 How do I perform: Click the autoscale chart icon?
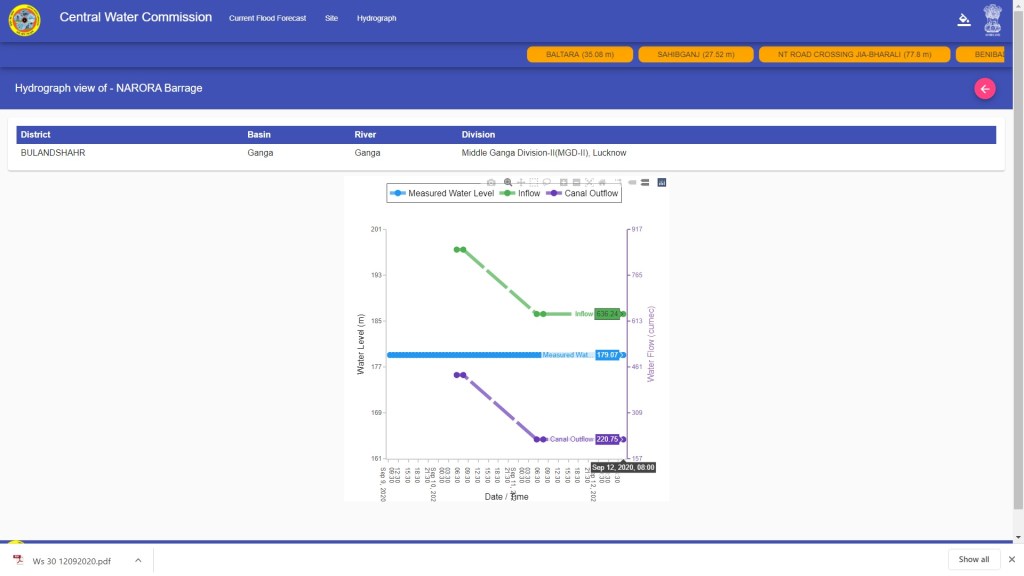point(589,182)
